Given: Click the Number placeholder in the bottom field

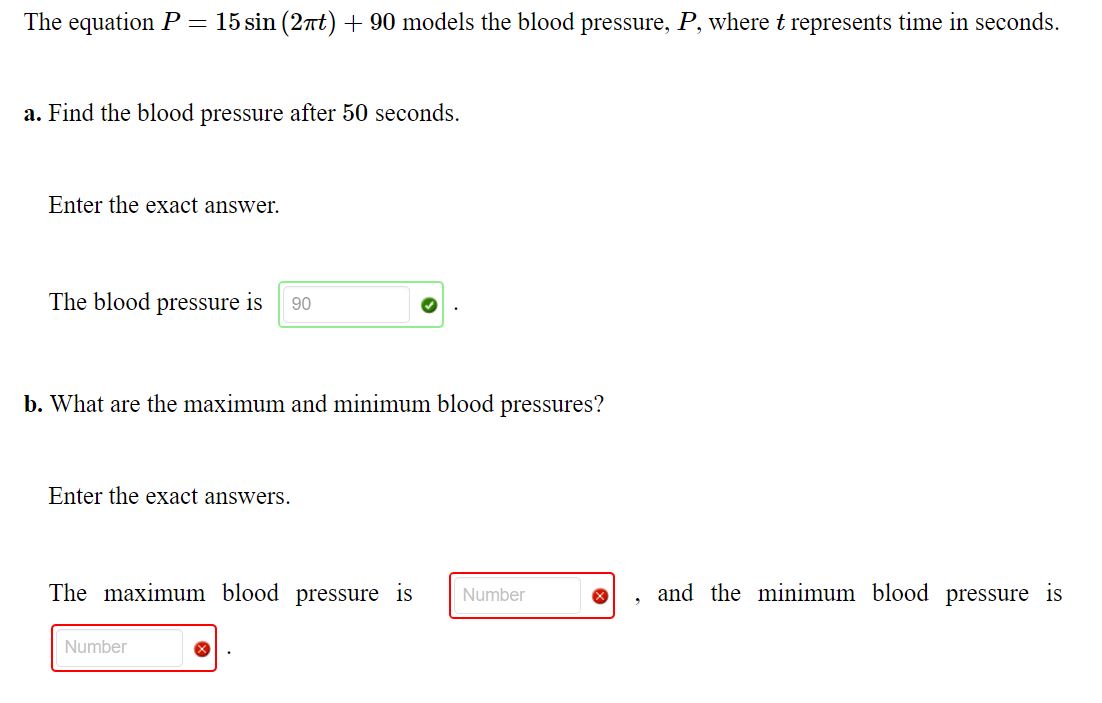Looking at the screenshot, I should tap(95, 648).
